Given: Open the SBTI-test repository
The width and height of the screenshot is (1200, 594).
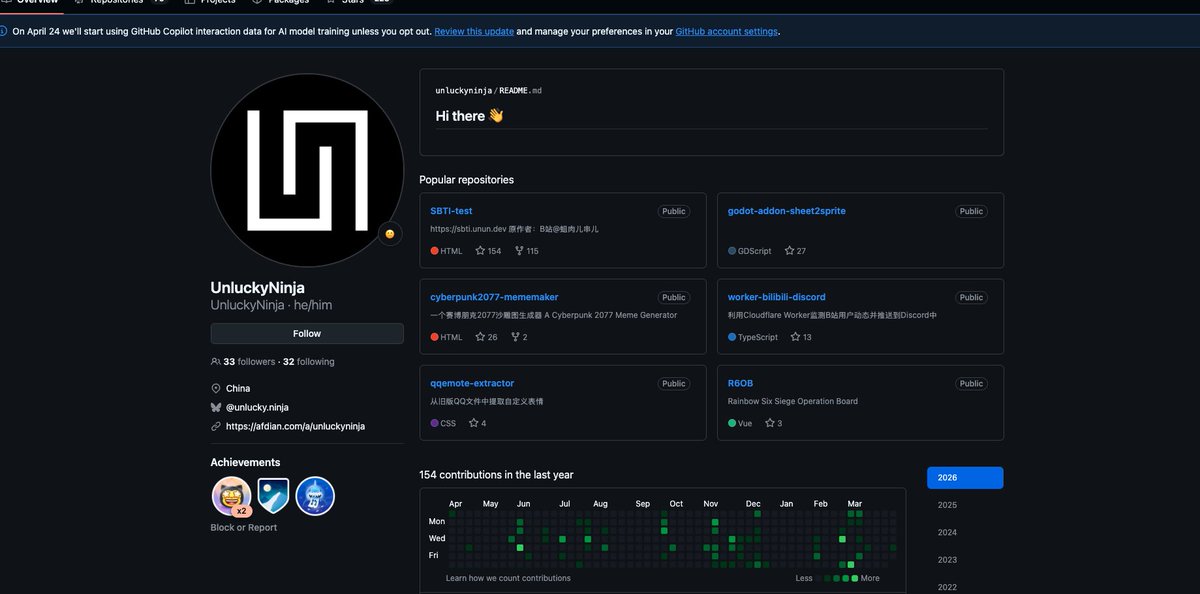Looking at the screenshot, I should [451, 211].
